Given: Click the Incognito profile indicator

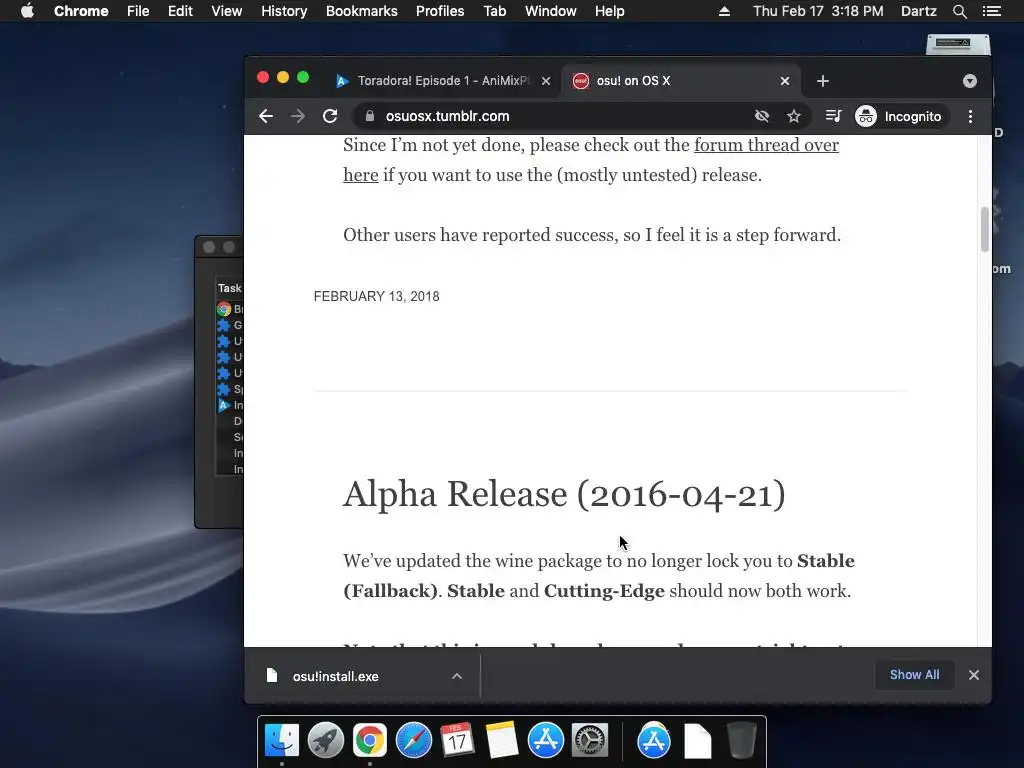Looking at the screenshot, I should pos(899,116).
